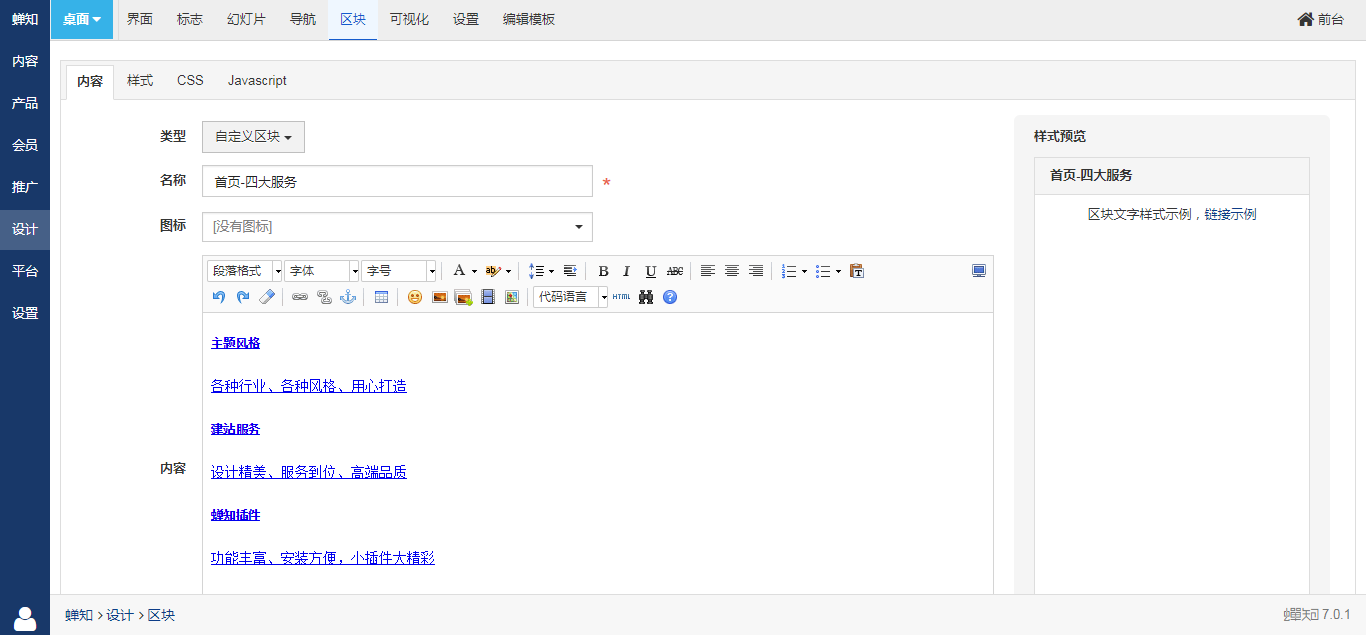The width and height of the screenshot is (1366, 635).
Task: Click the indent text icon
Action: click(570, 271)
